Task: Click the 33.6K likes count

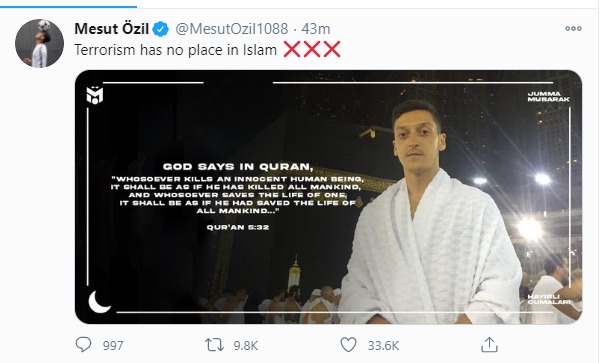Action: pos(383,346)
